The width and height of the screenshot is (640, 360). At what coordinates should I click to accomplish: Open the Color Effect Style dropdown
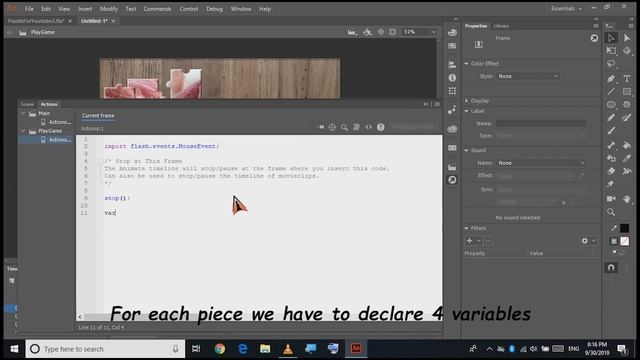(x=528, y=76)
